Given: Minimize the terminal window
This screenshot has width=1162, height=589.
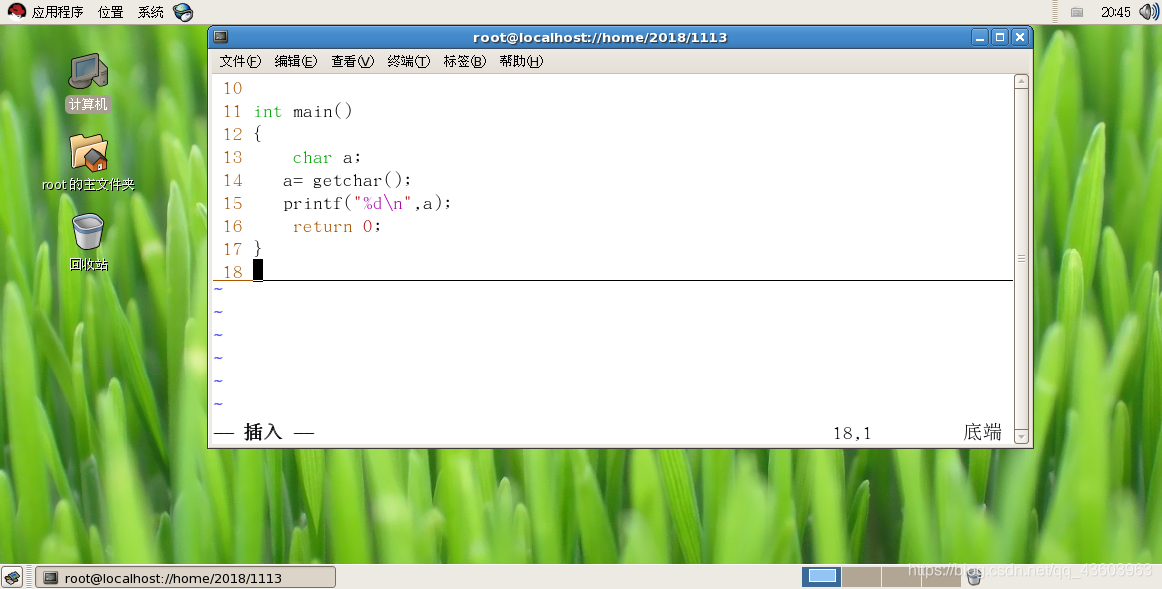Looking at the screenshot, I should [x=980, y=37].
